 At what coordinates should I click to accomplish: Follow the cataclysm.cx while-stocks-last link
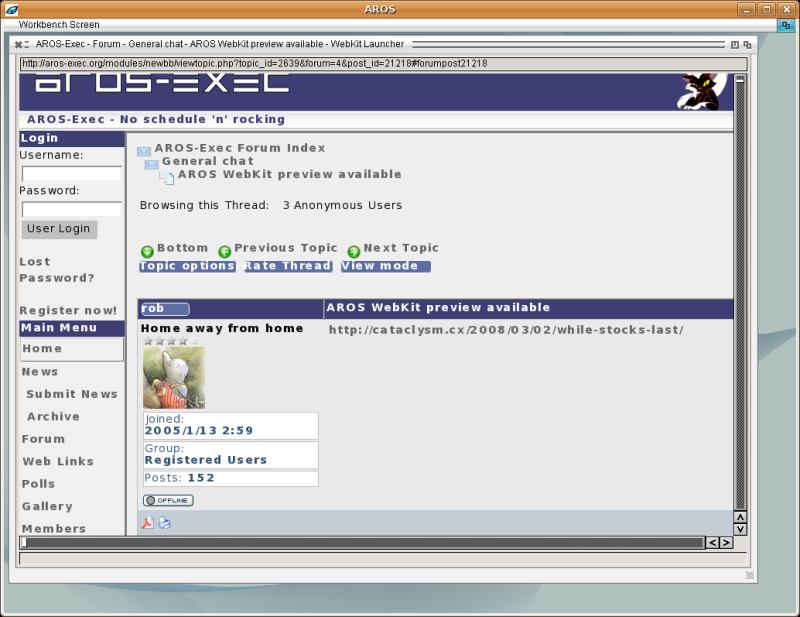coord(506,330)
